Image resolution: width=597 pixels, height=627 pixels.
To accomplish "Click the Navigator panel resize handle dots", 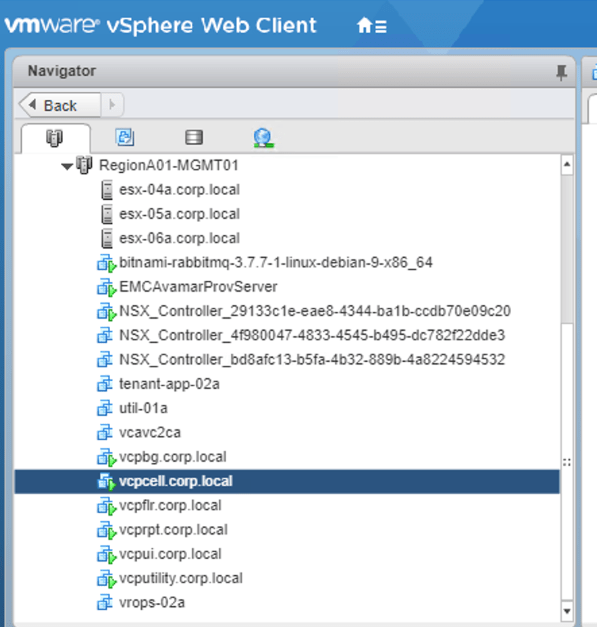I will click(x=567, y=463).
